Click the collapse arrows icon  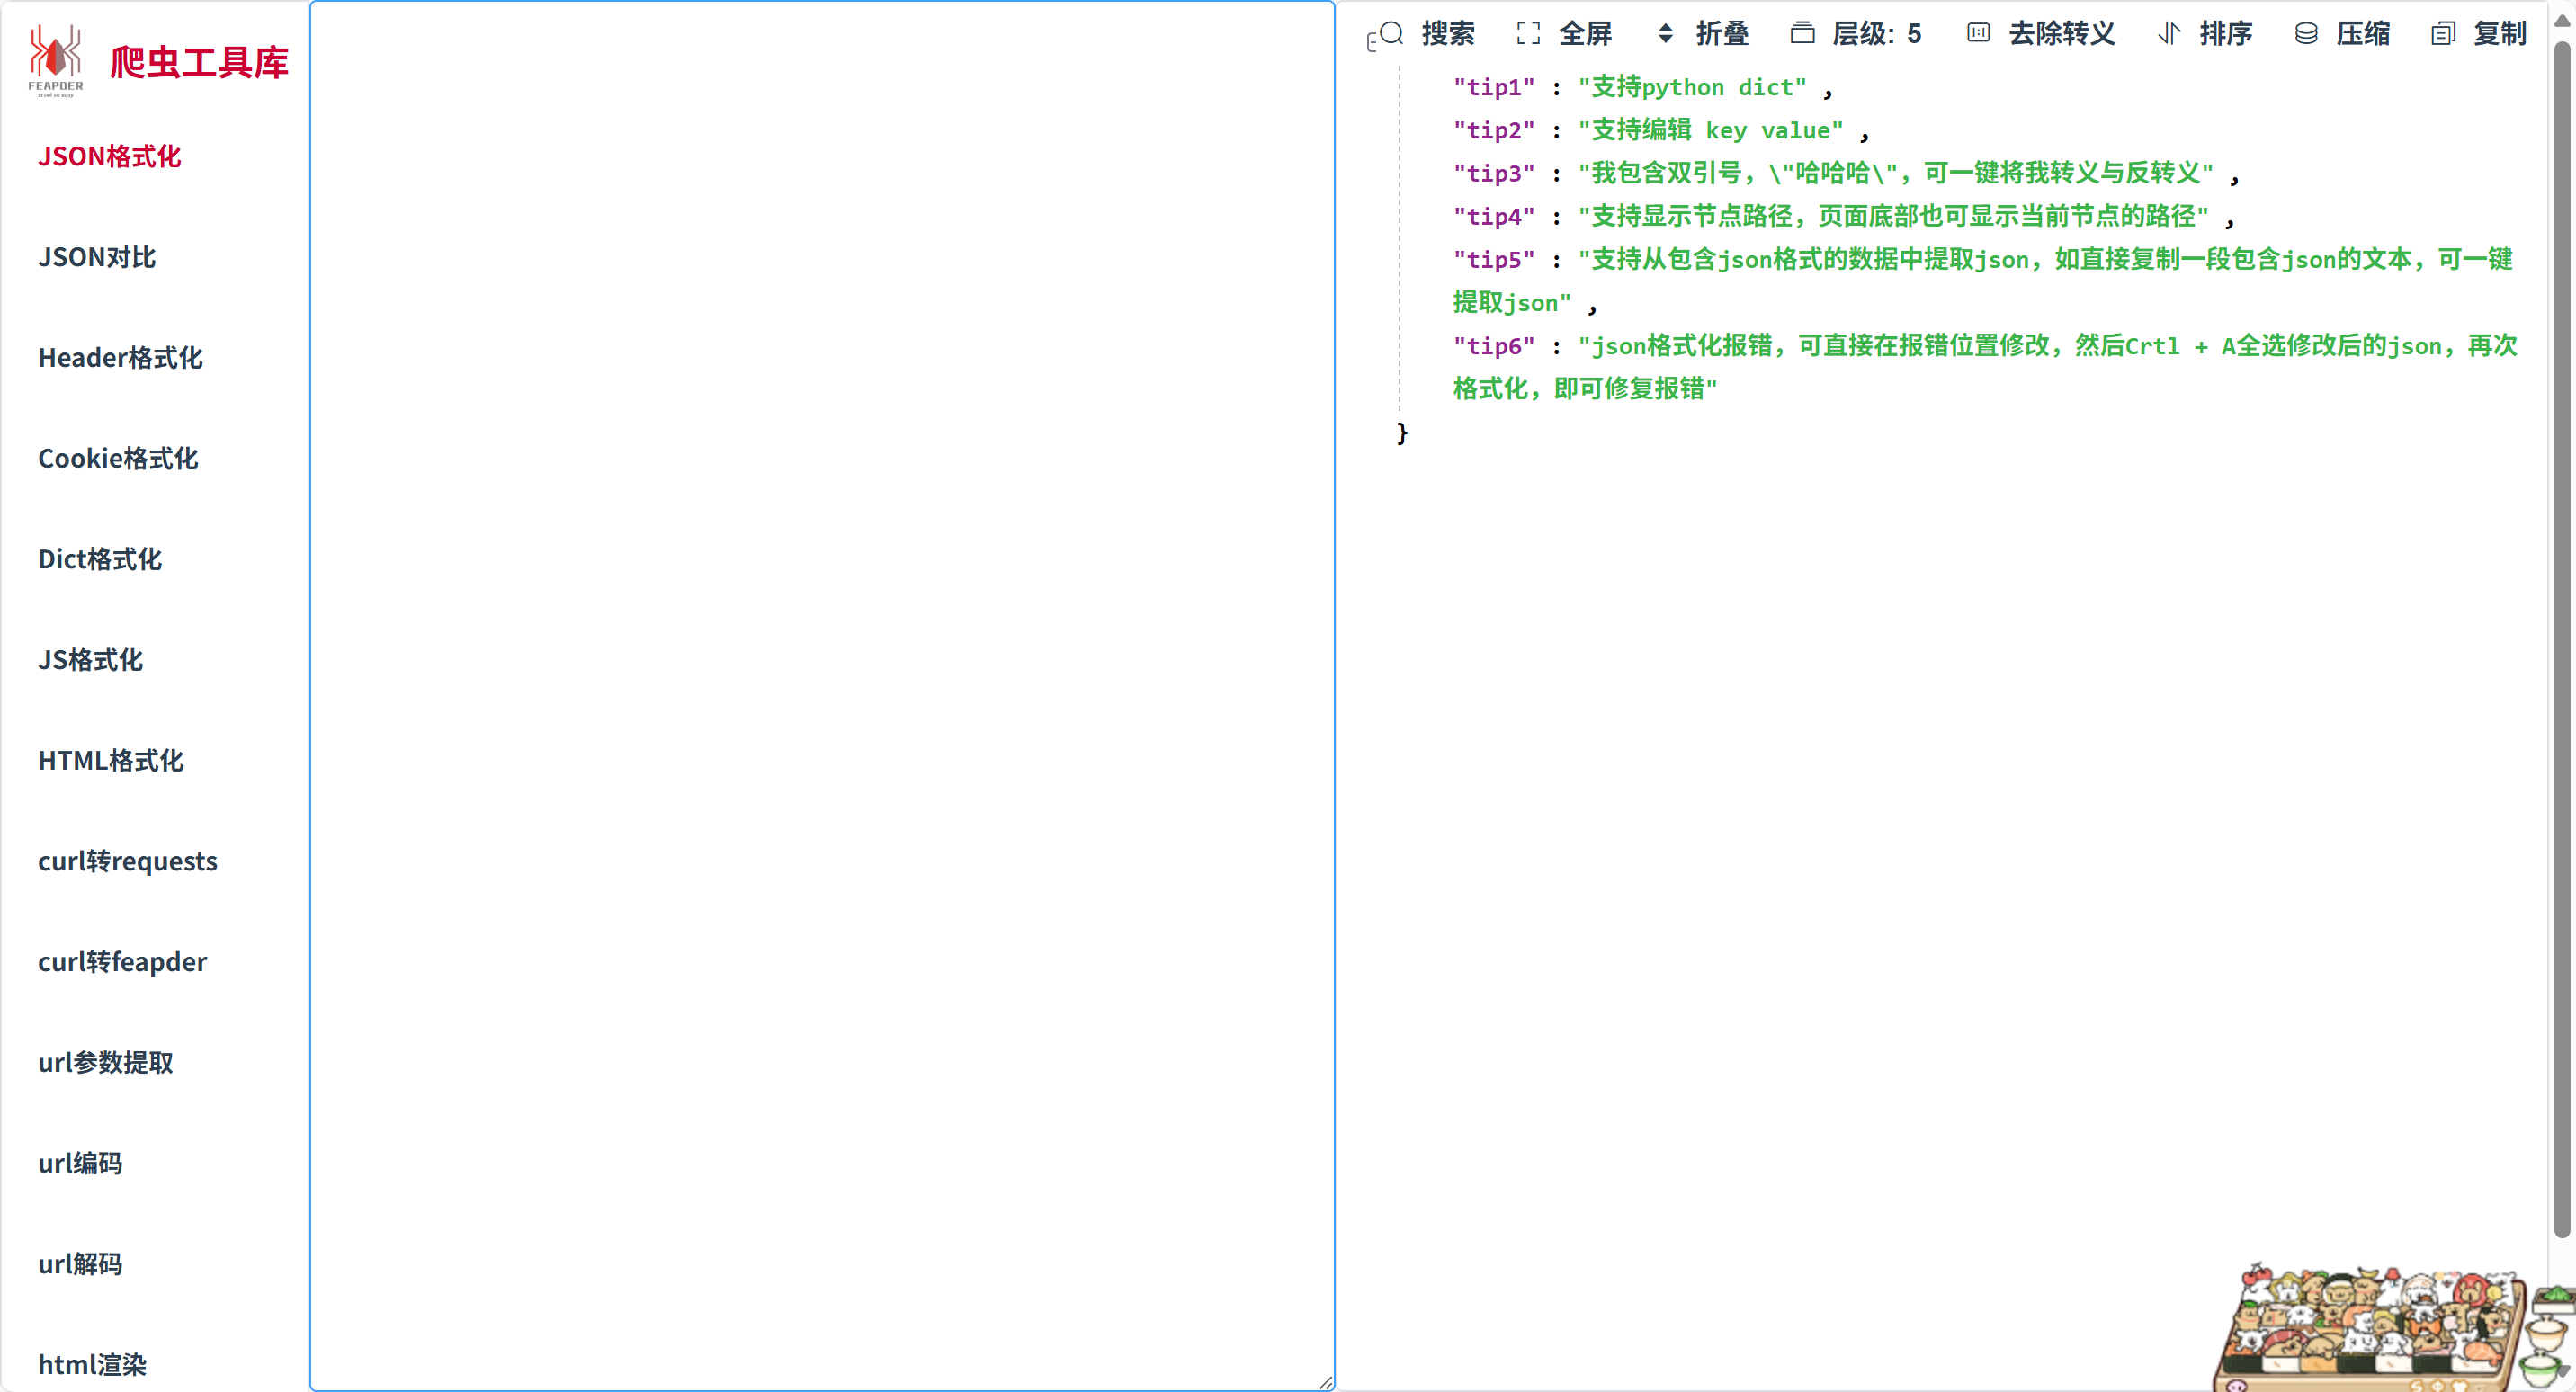coord(1665,33)
